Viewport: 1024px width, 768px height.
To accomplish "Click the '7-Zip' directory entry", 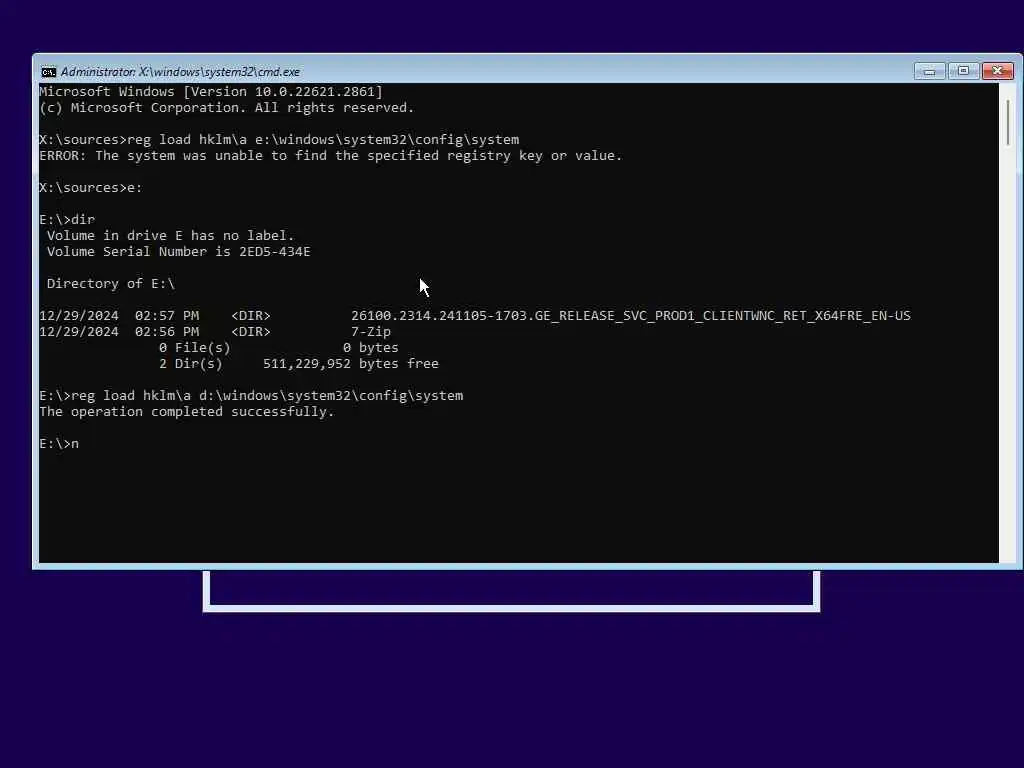I will [x=371, y=332].
